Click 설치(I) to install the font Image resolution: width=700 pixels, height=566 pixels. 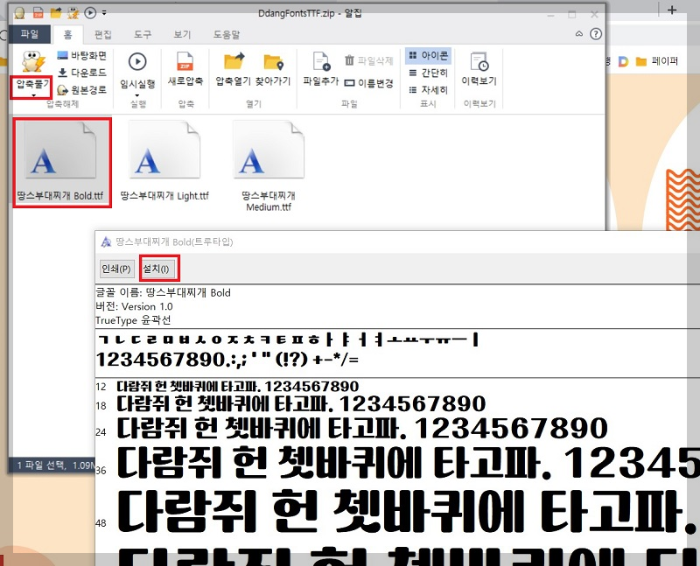click(x=156, y=269)
